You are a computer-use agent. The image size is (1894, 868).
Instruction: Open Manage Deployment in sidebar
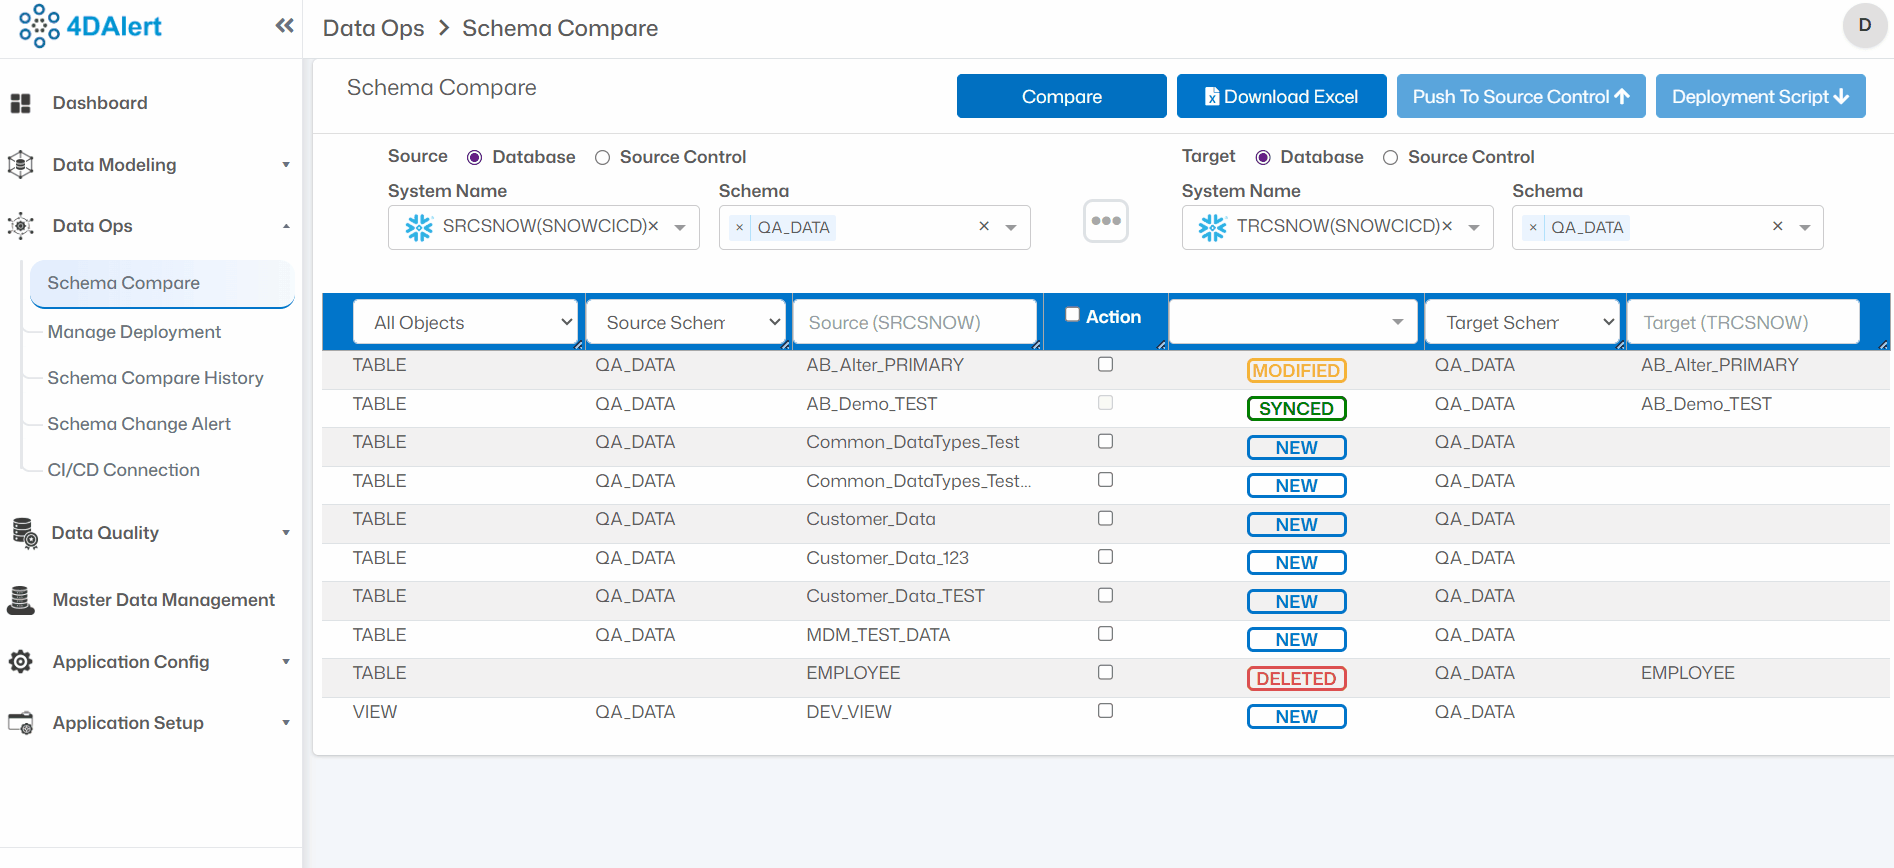pyautogui.click(x=134, y=332)
